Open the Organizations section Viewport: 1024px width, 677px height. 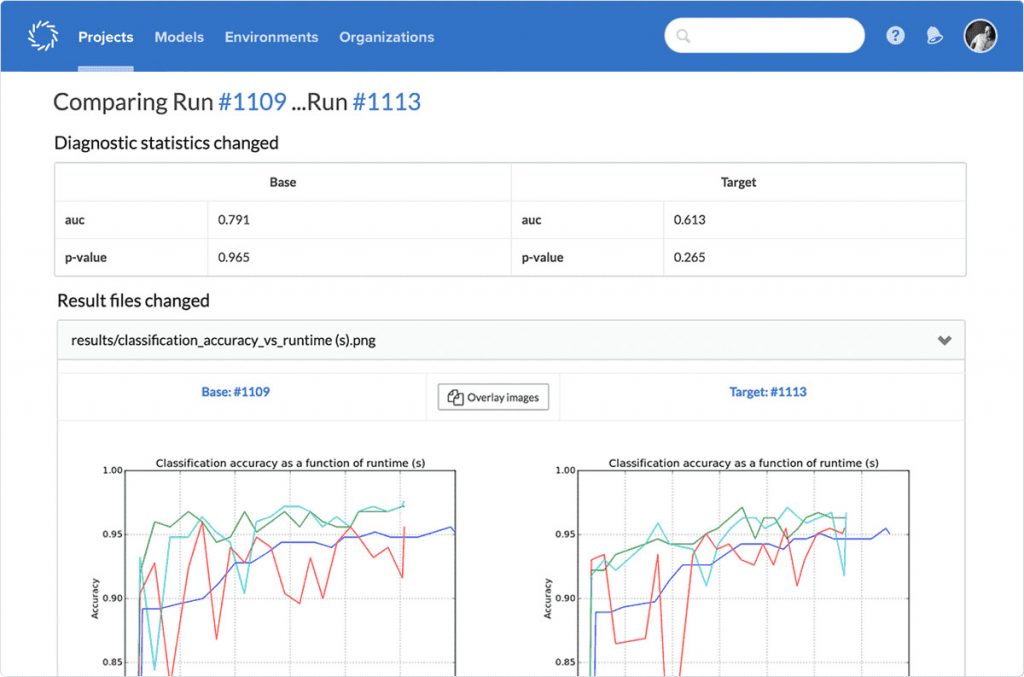coord(386,37)
